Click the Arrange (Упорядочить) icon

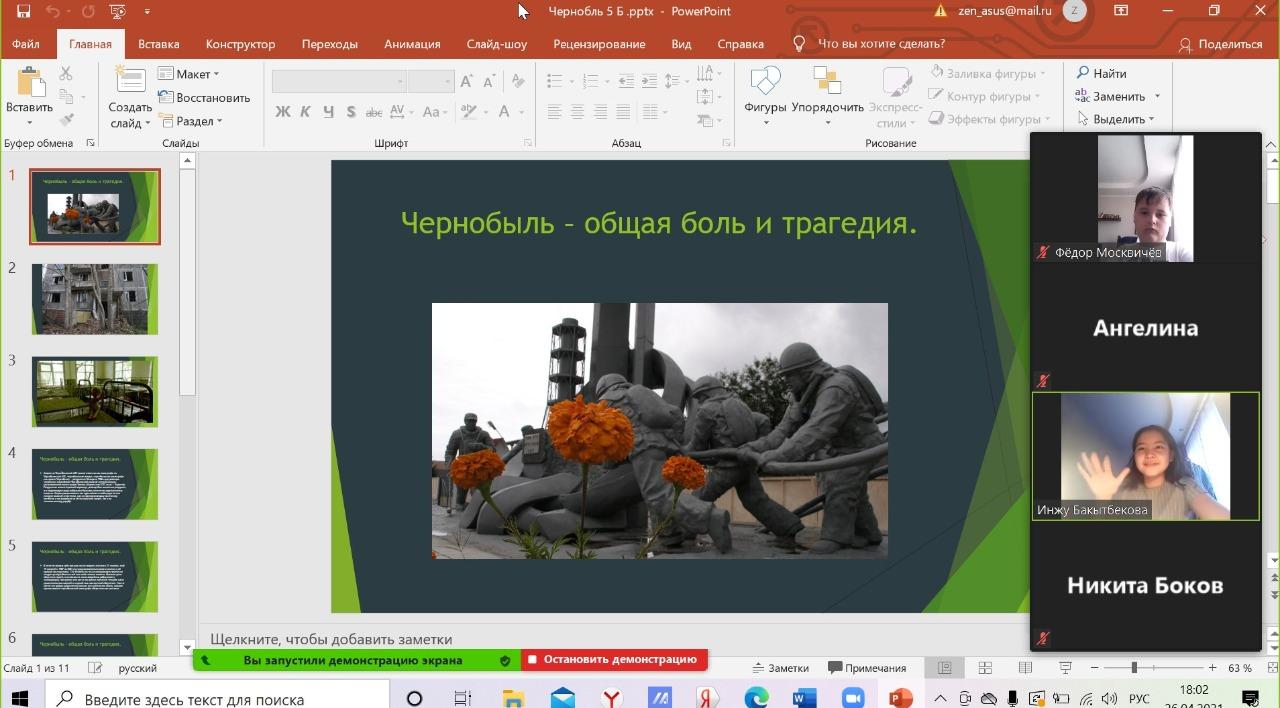point(827,81)
